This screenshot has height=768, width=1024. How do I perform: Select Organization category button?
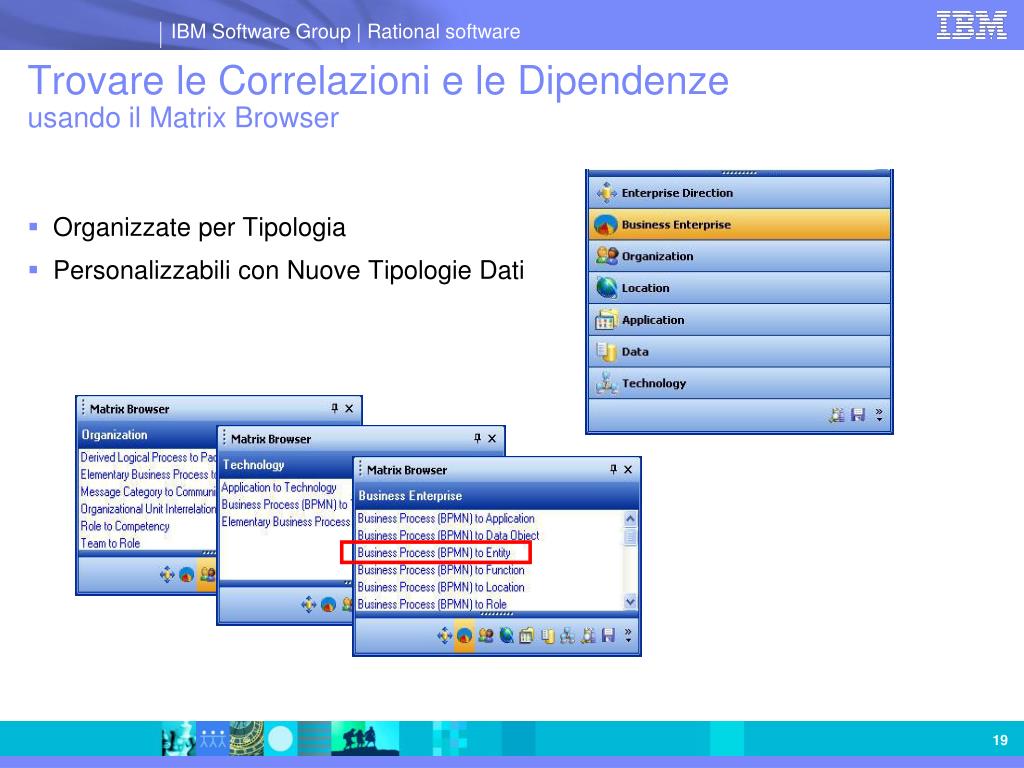[739, 256]
